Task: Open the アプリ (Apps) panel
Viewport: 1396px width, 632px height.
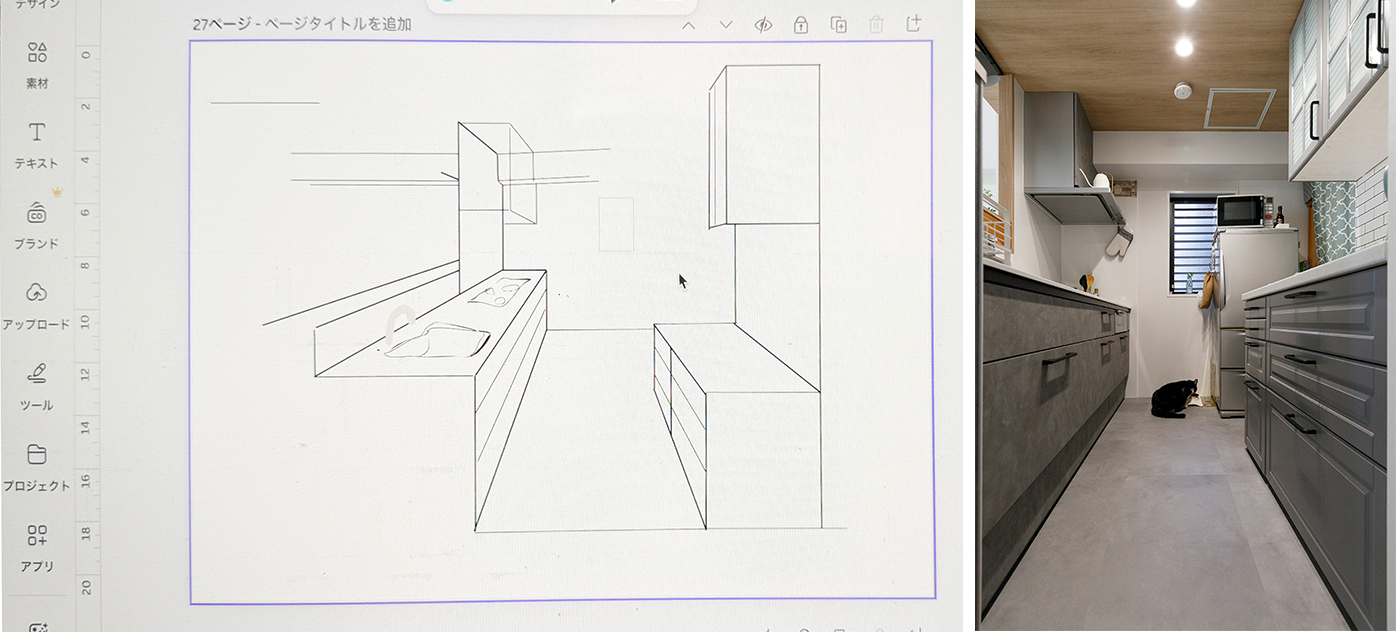Action: (x=37, y=546)
